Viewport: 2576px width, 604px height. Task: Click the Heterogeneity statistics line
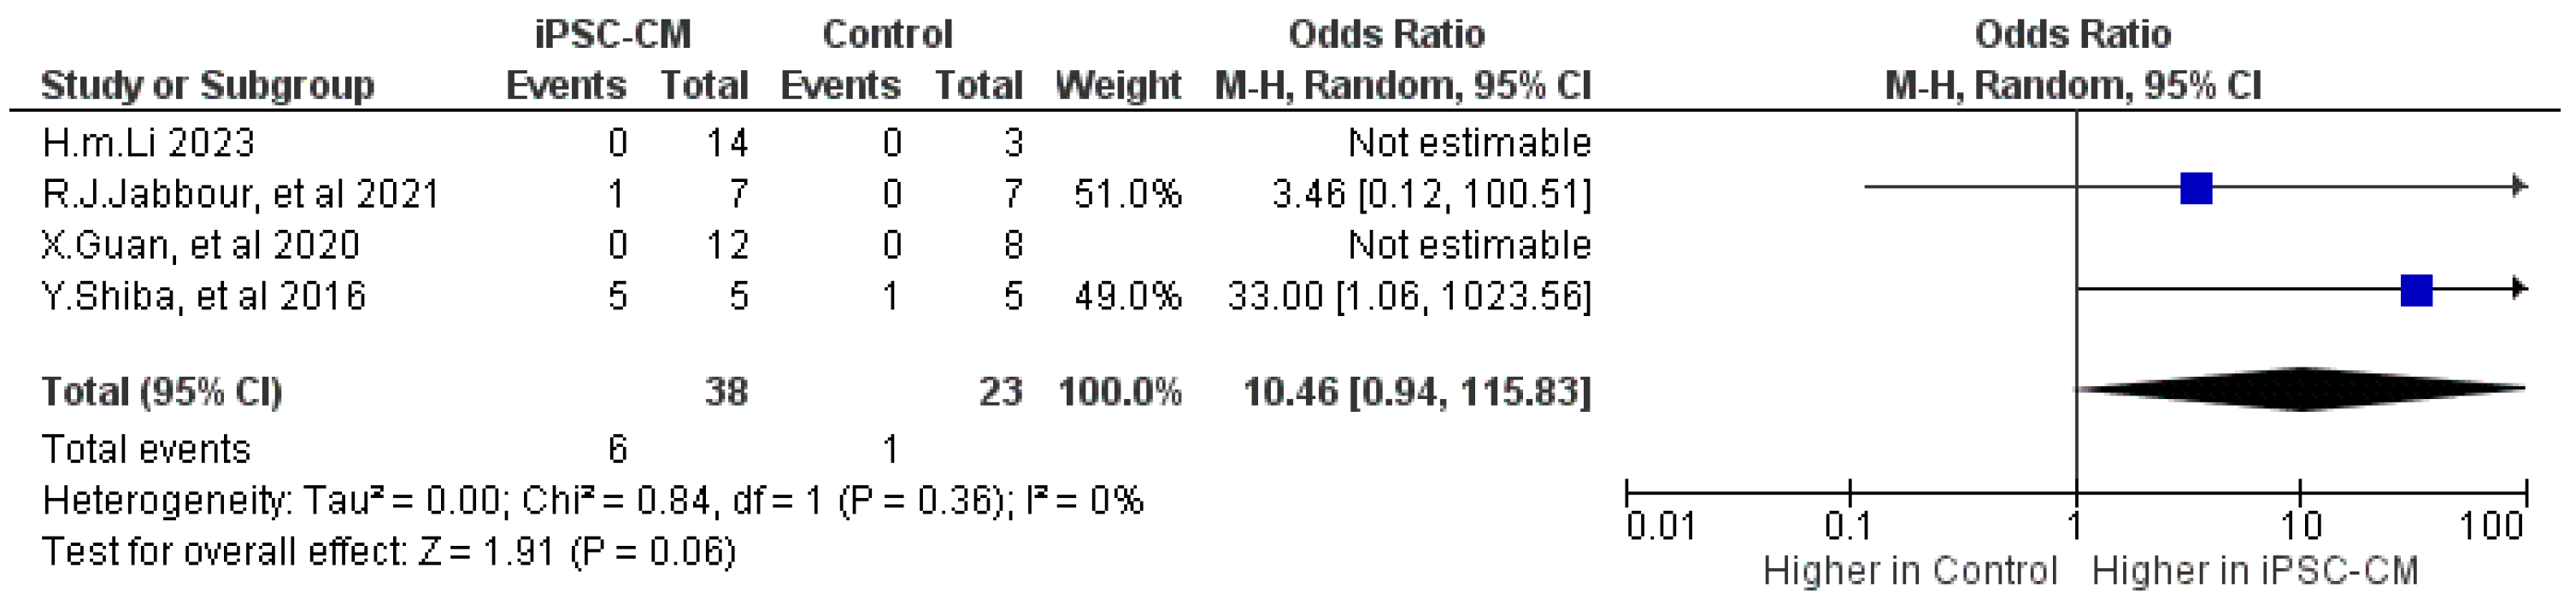click(x=592, y=500)
